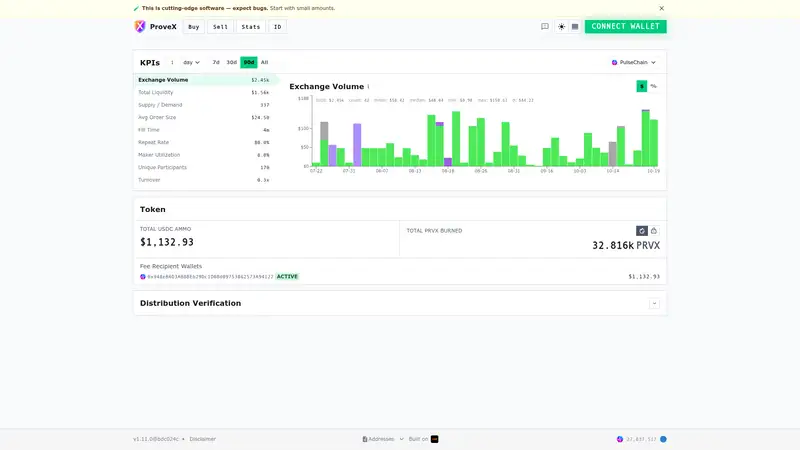Switch chart to dollar ($) mode
Viewport: 800px width, 450px height.
(642, 86)
